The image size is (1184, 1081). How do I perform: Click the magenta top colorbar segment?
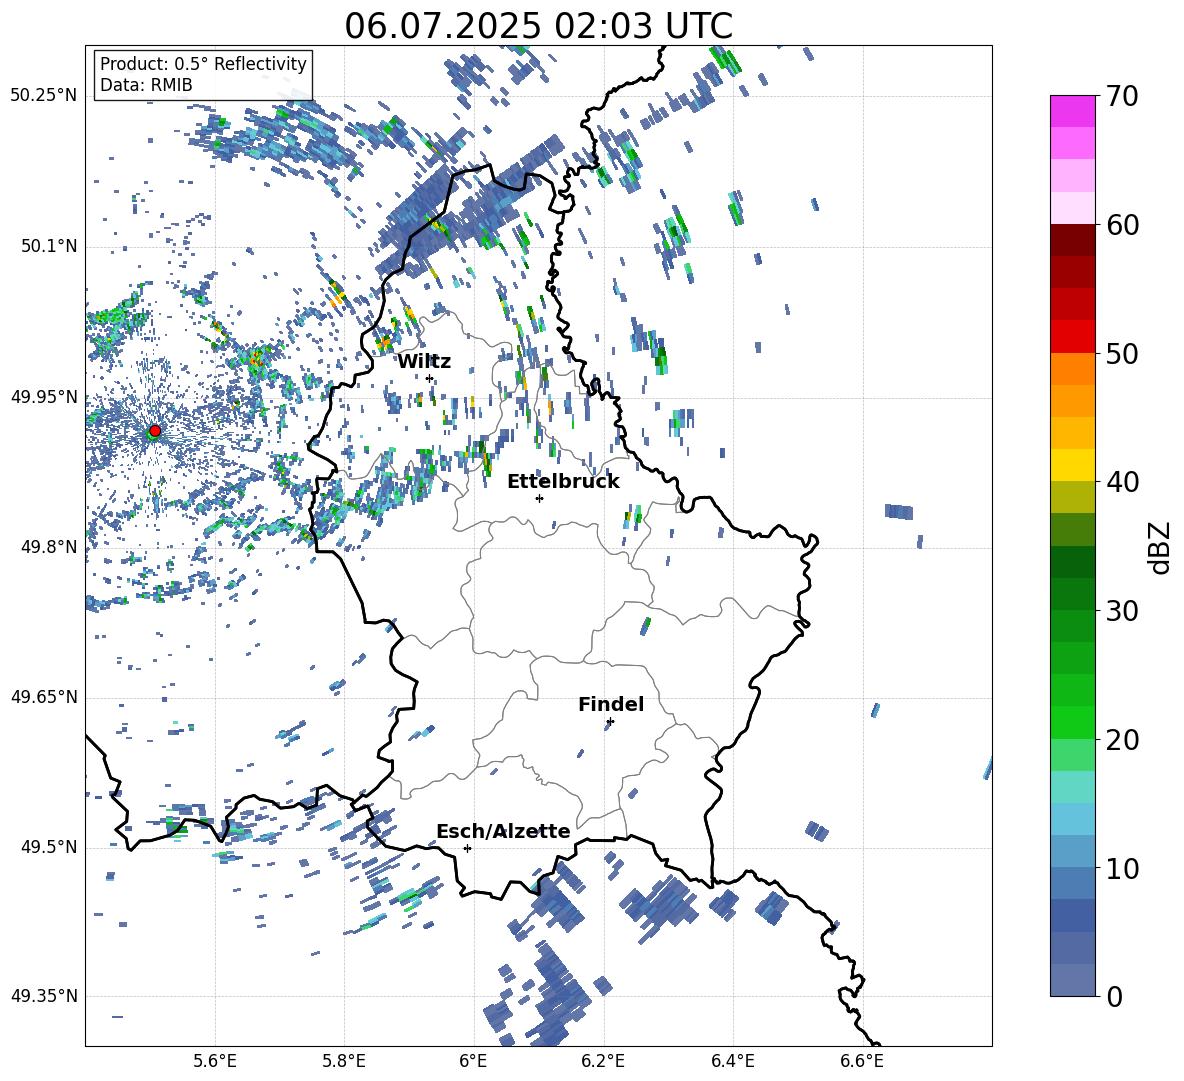coord(1072,111)
